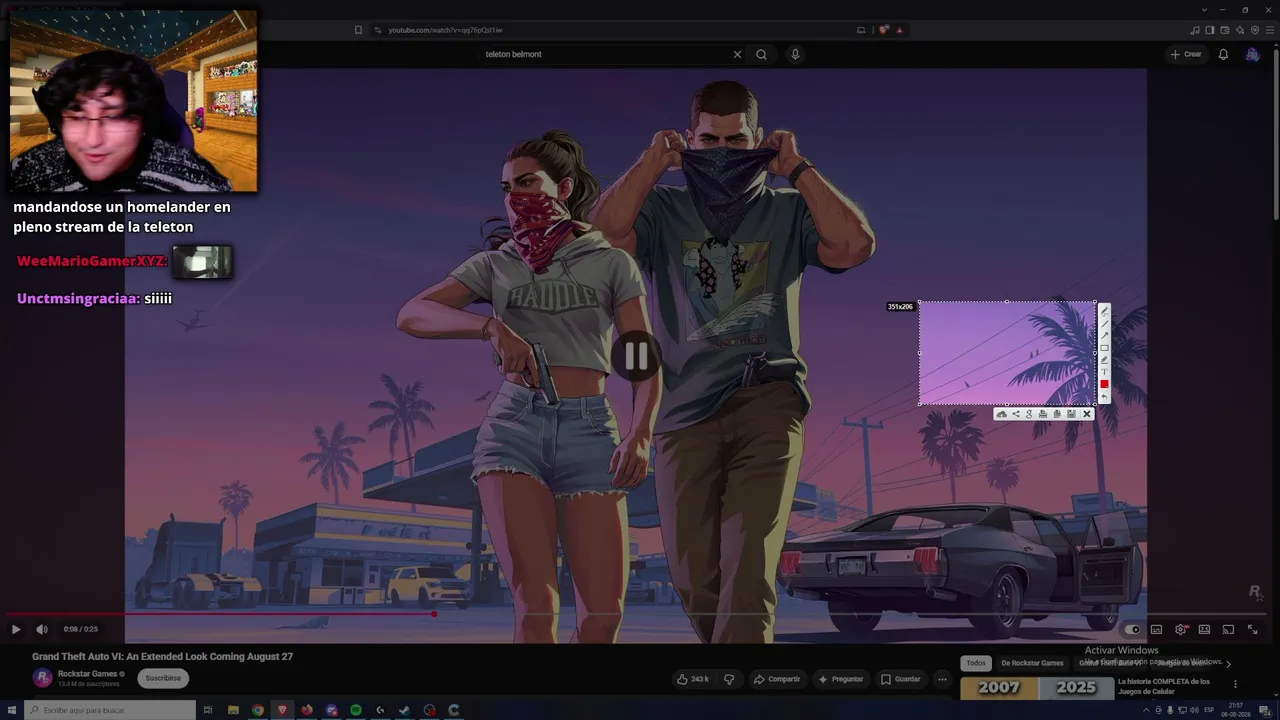This screenshot has height=720, width=1280.
Task: Cast video to another screen
Action: coord(1228,629)
